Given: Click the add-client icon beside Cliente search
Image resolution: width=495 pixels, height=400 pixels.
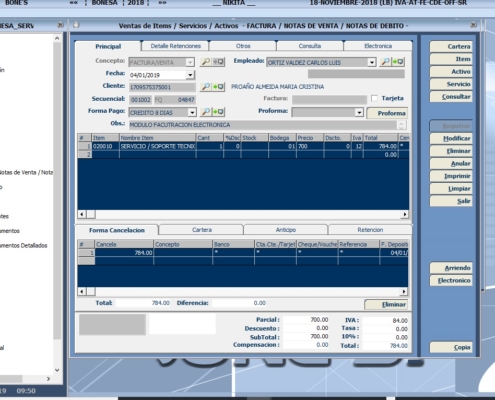Looking at the screenshot, I should [x=218, y=87].
